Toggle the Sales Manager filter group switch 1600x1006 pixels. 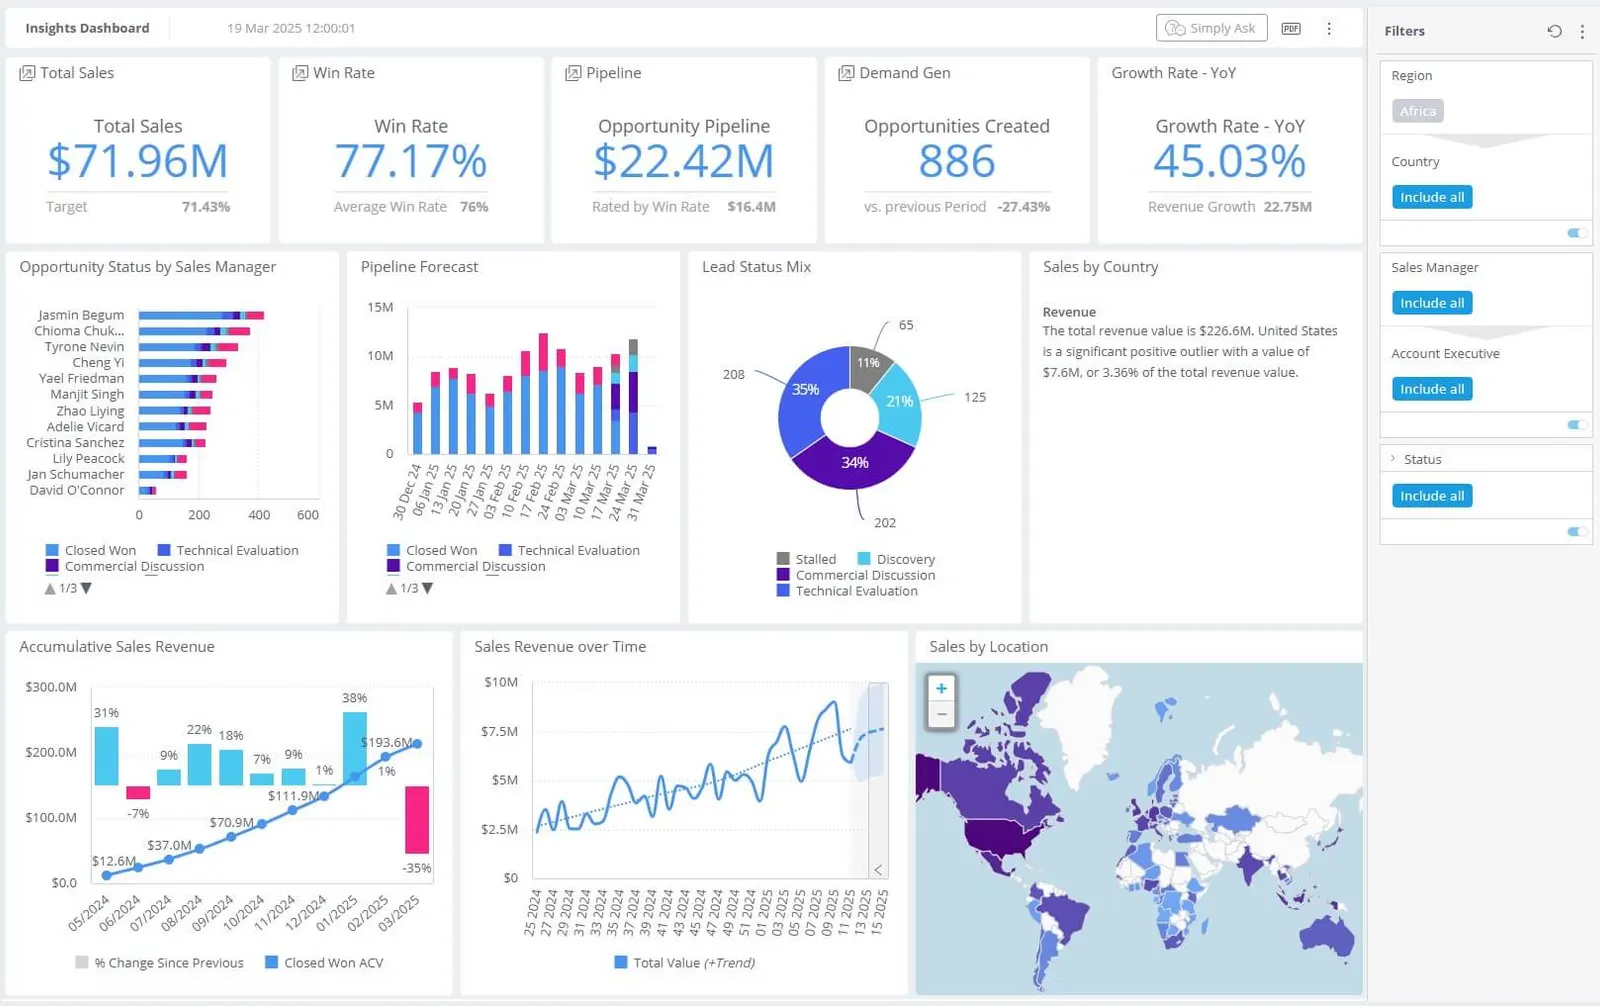tap(1577, 425)
